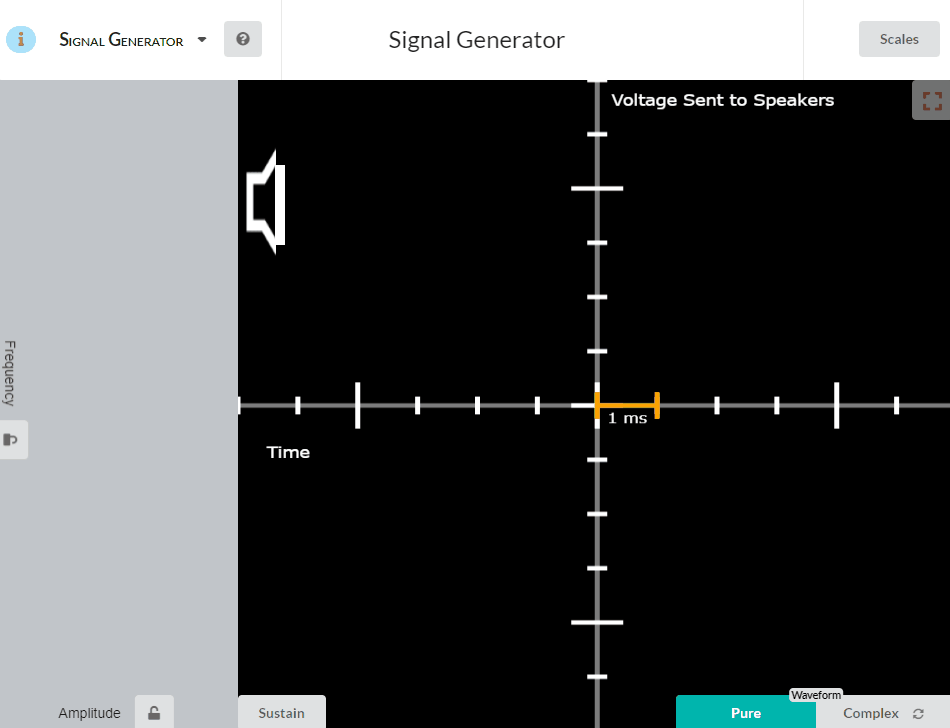Open help with the question mark button
Image resolution: width=950 pixels, height=728 pixels.
click(x=242, y=40)
